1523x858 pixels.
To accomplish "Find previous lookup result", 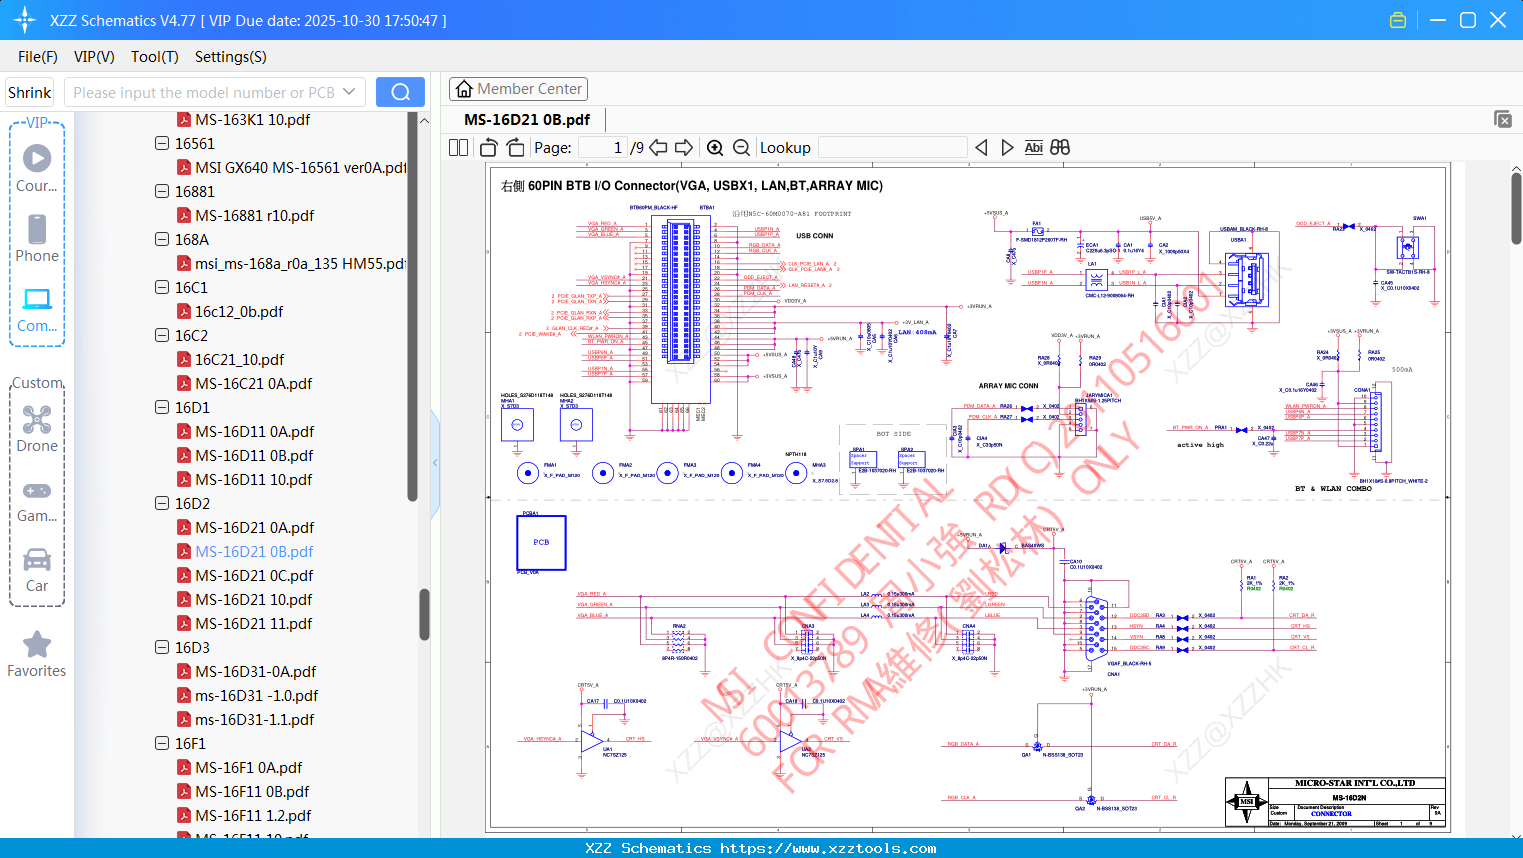I will (x=981, y=147).
